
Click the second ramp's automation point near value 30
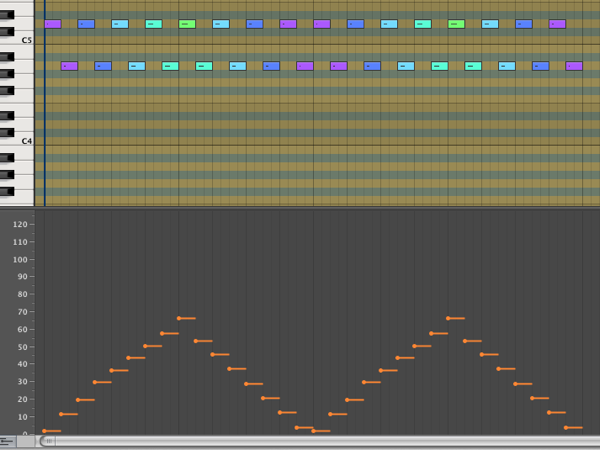364,382
